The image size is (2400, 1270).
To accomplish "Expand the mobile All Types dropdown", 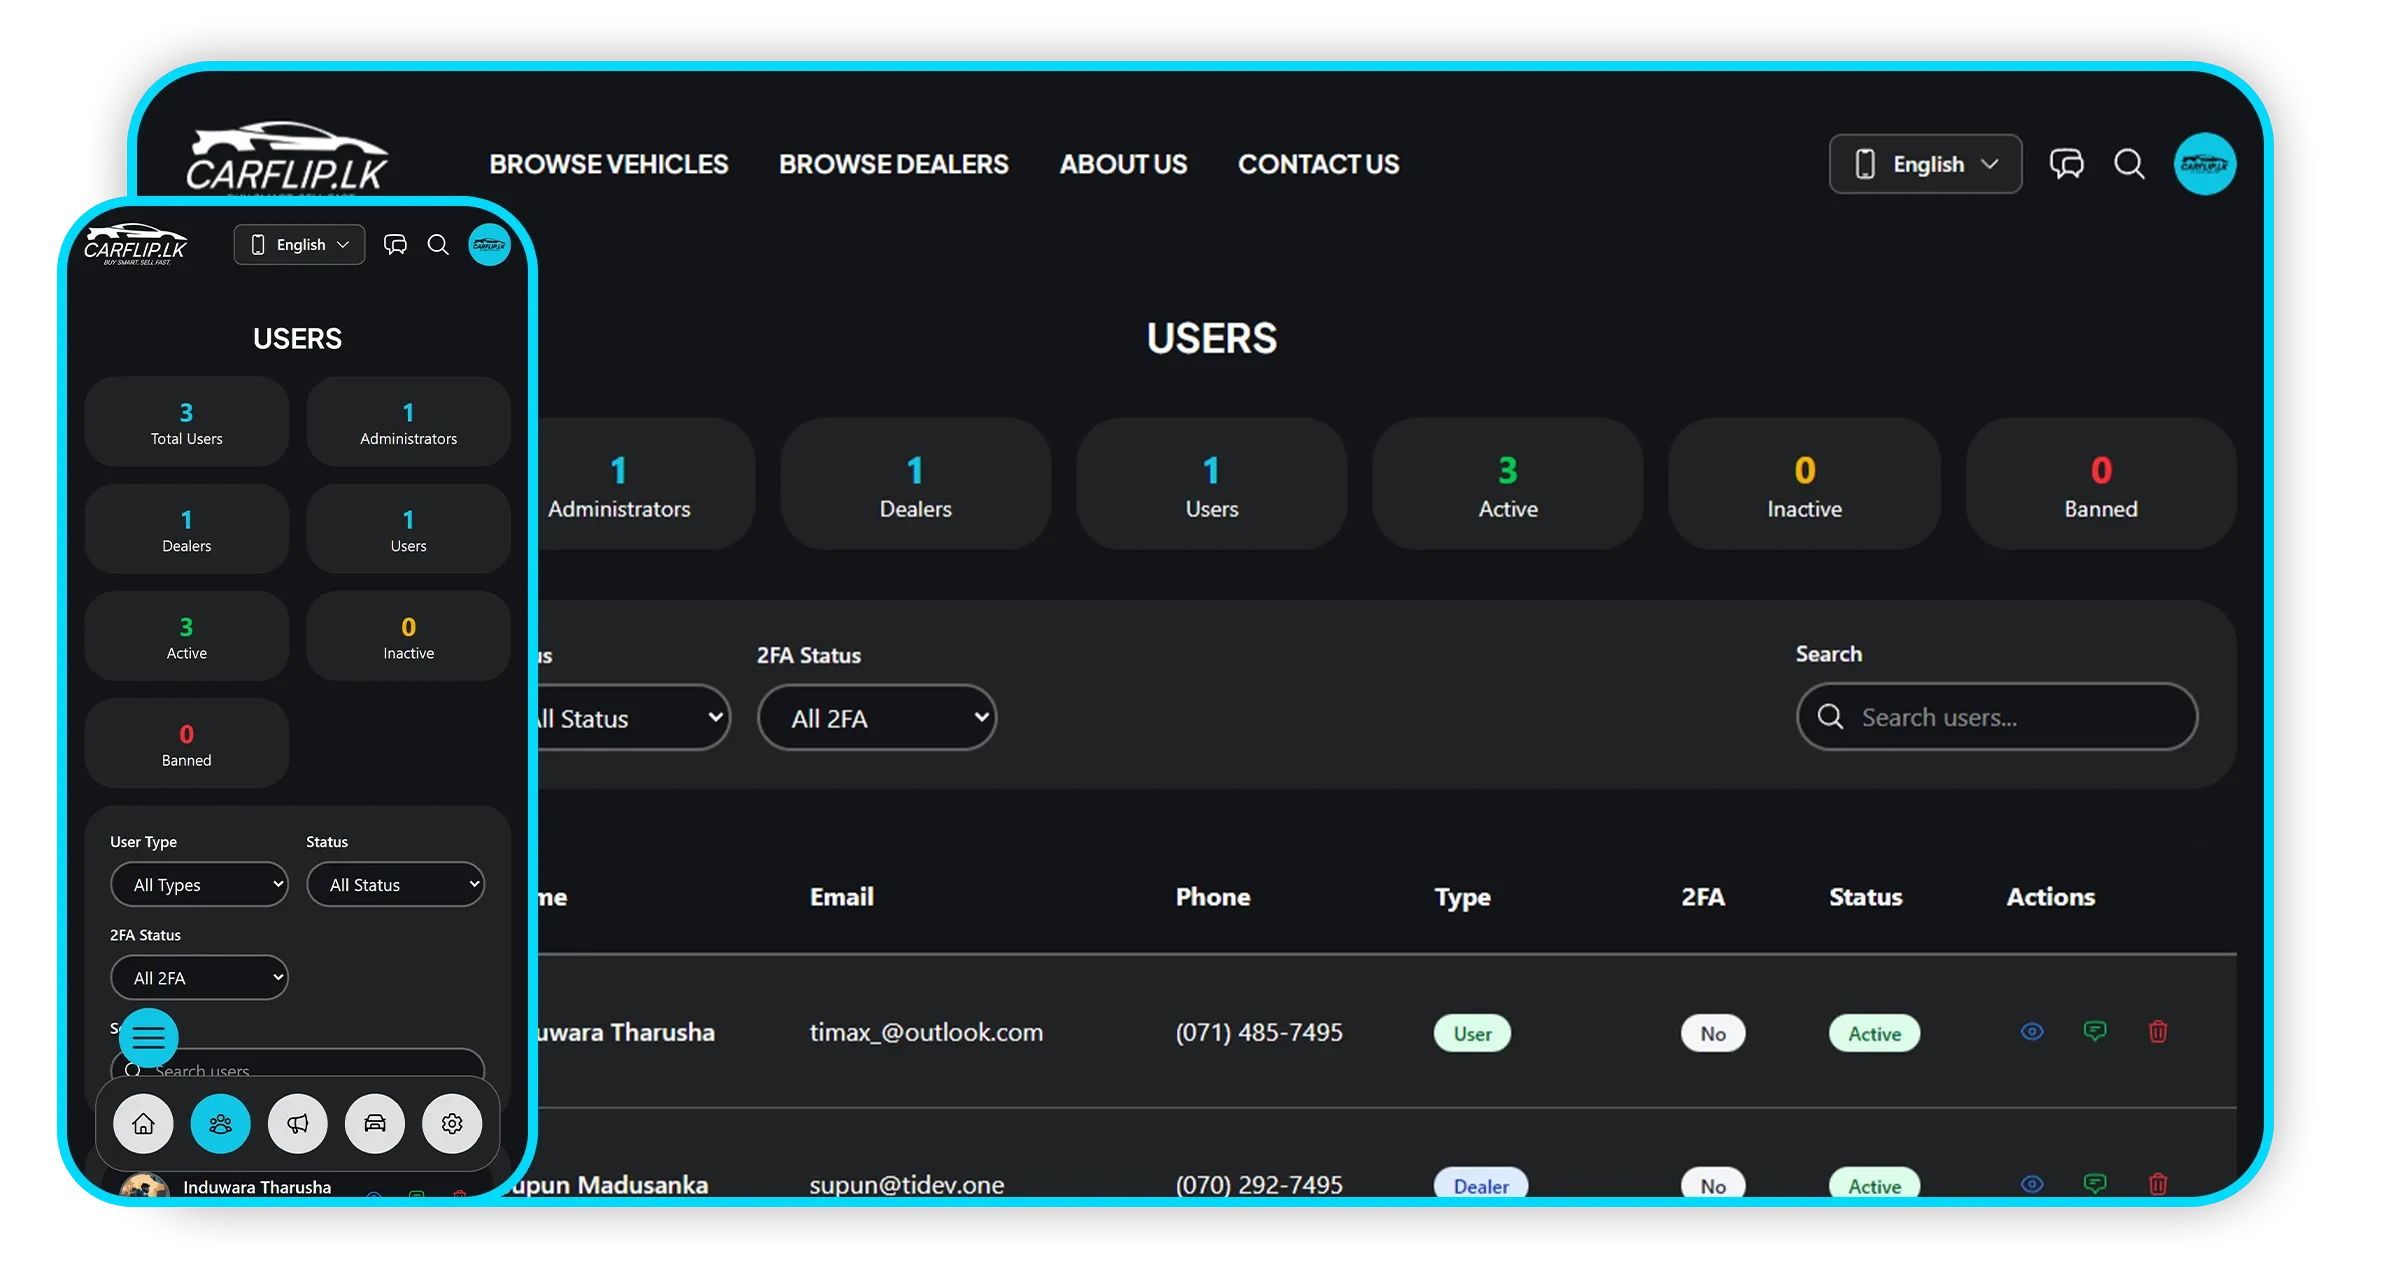I will click(x=199, y=884).
